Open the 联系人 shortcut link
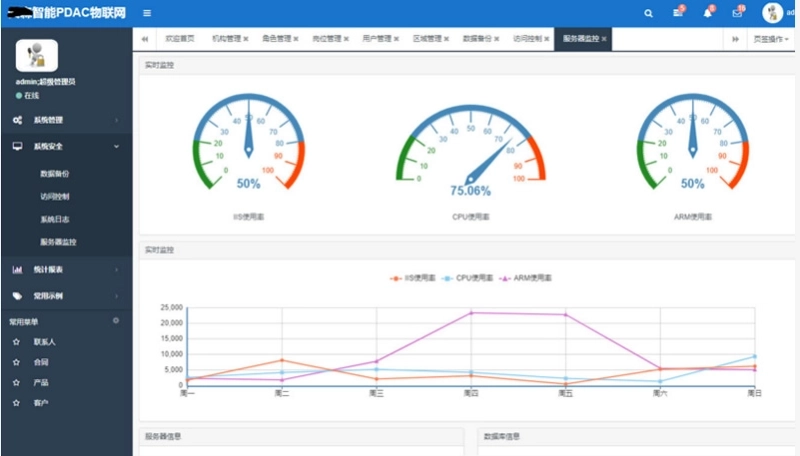This screenshot has width=800, height=456. (44, 342)
